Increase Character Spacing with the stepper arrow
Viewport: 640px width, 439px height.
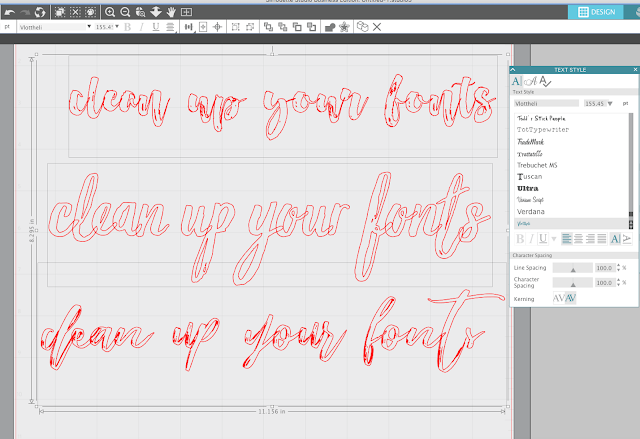[618, 280]
